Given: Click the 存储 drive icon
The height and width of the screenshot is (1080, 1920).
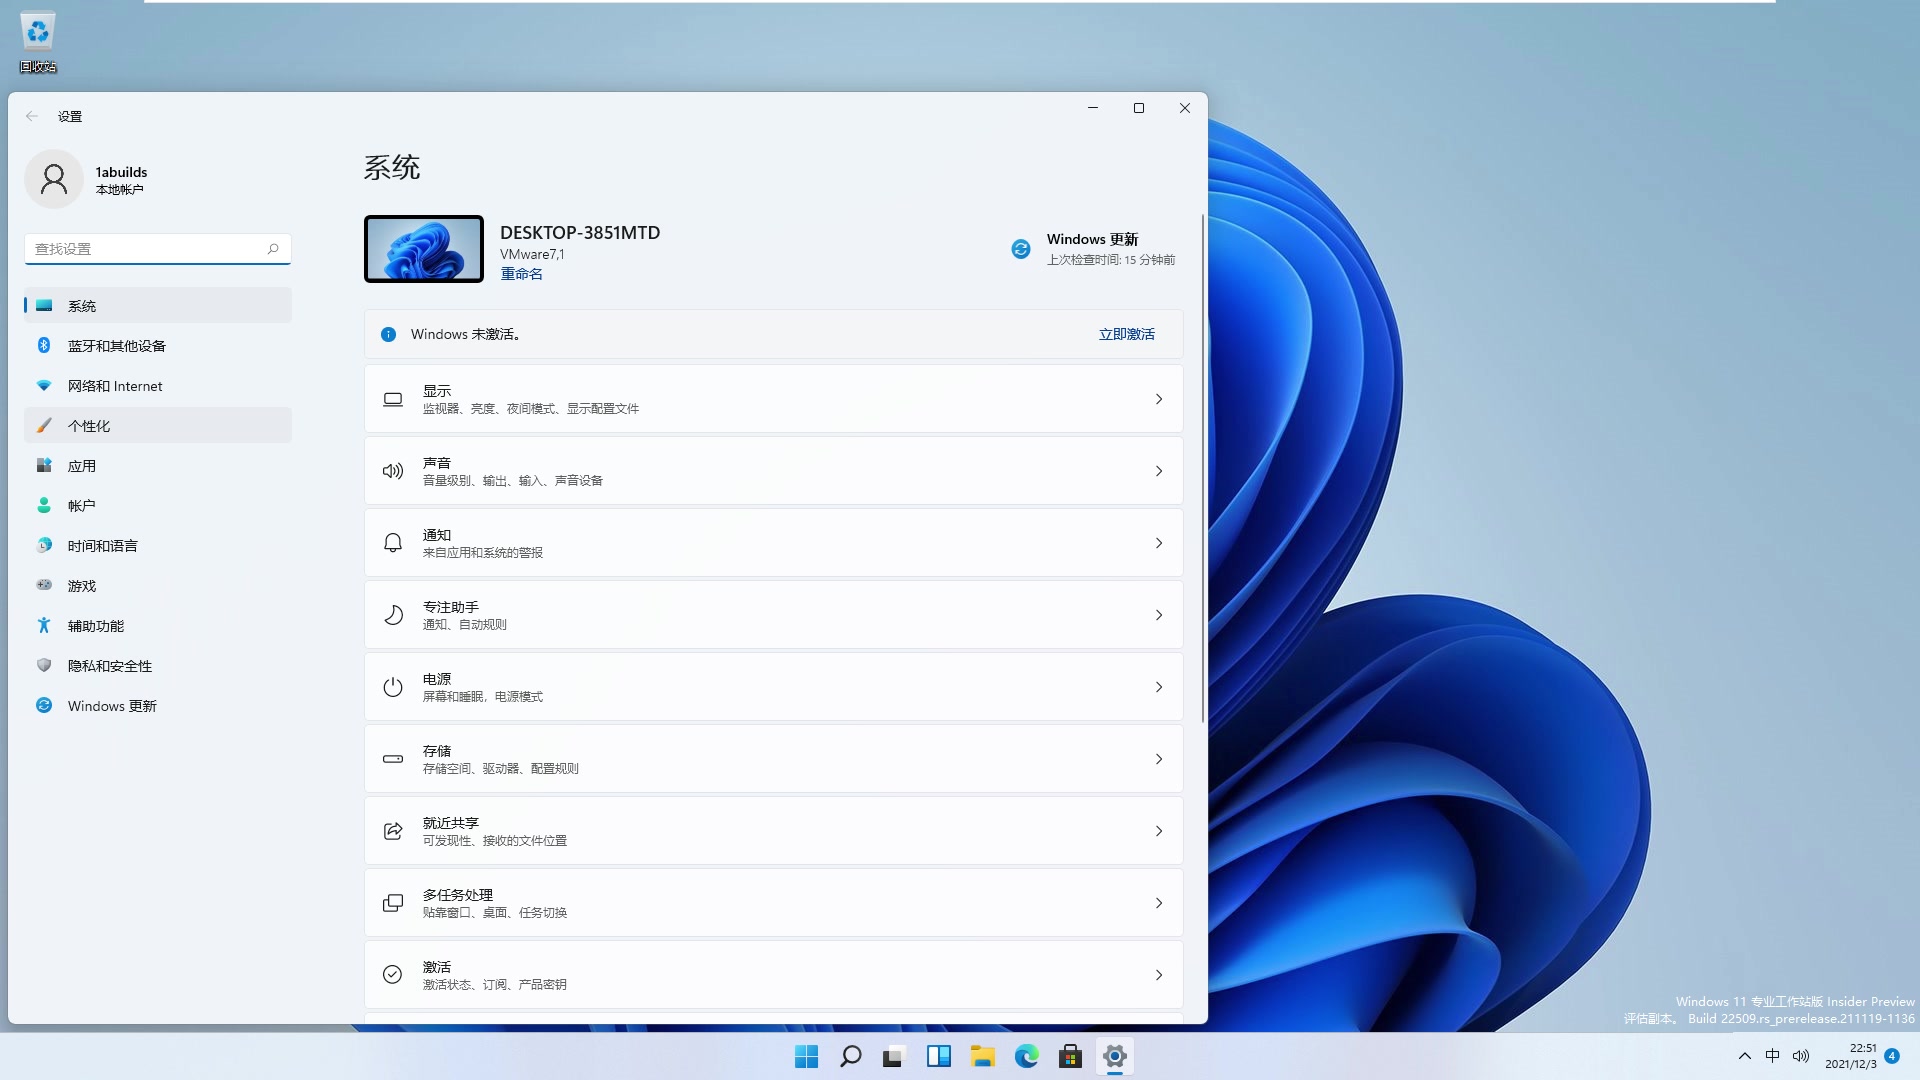Looking at the screenshot, I should pos(393,759).
